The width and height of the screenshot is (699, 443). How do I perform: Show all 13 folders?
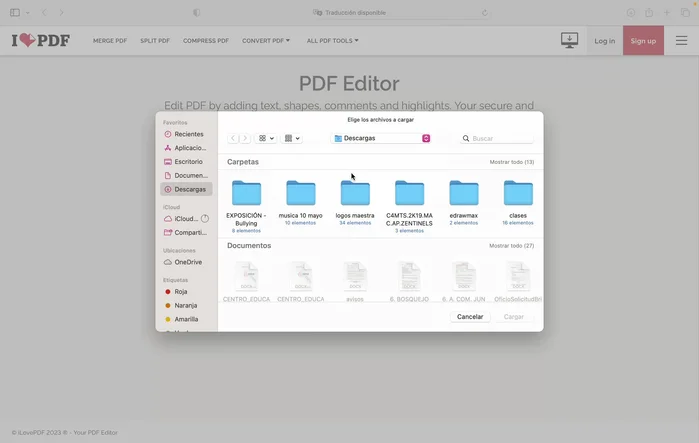coord(512,162)
